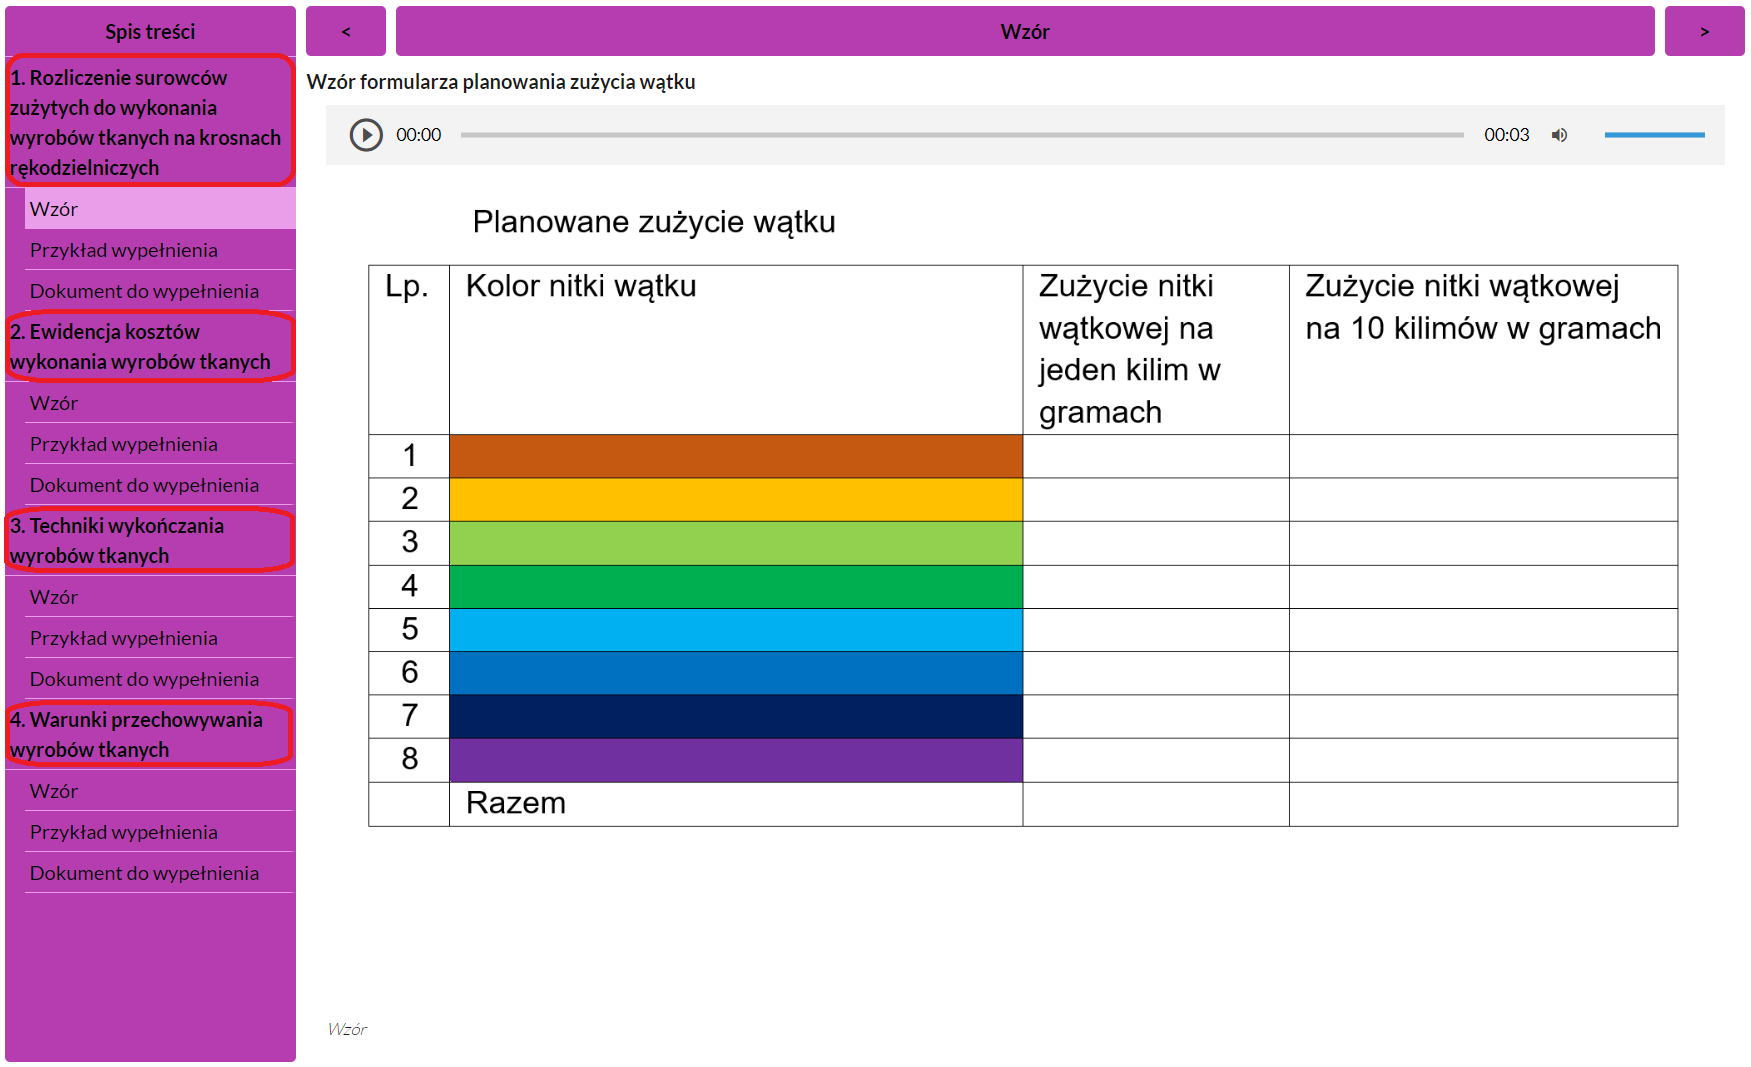The width and height of the screenshot is (1751, 1067).
Task: Select the play triangle icon
Action: [366, 134]
